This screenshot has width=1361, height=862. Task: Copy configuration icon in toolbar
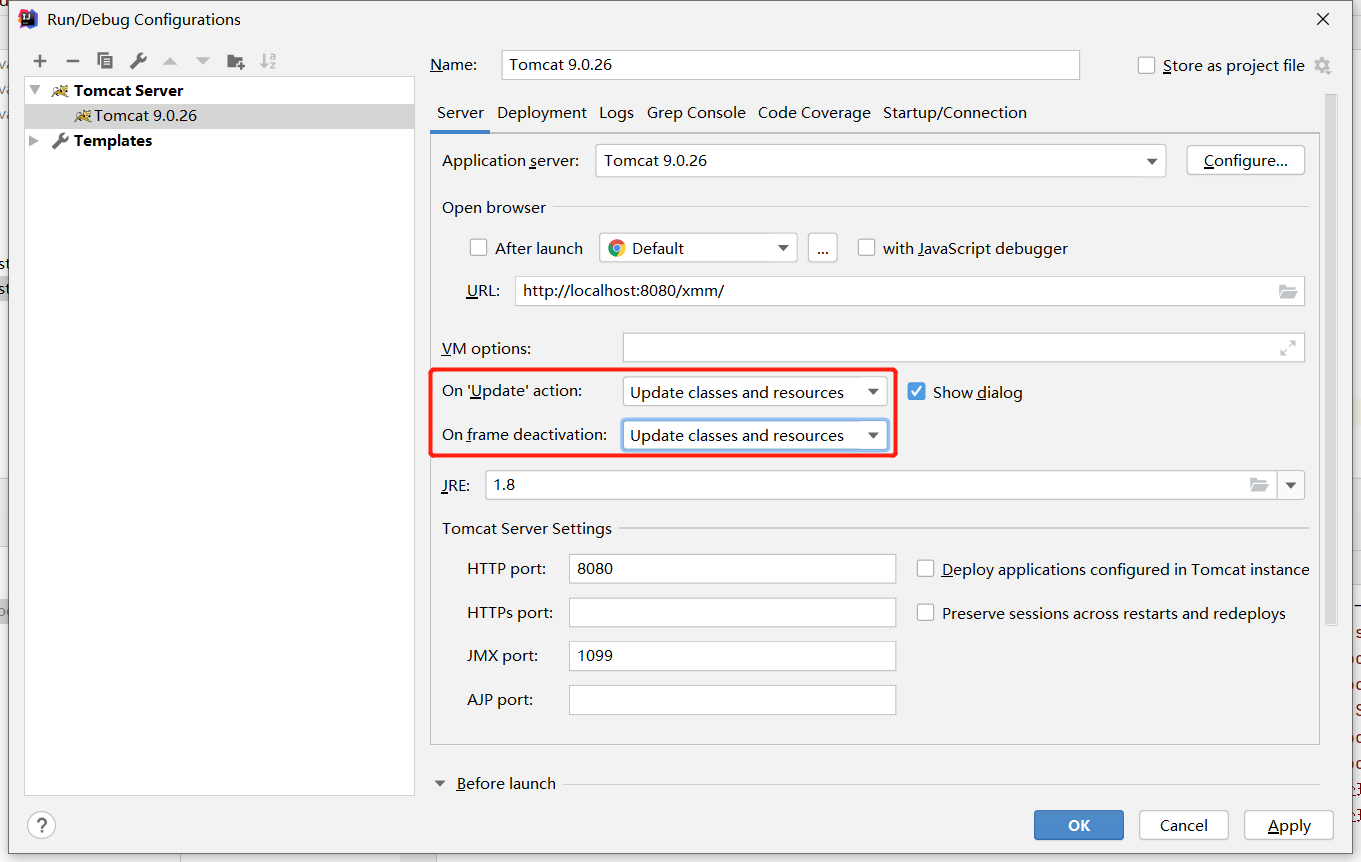click(105, 61)
